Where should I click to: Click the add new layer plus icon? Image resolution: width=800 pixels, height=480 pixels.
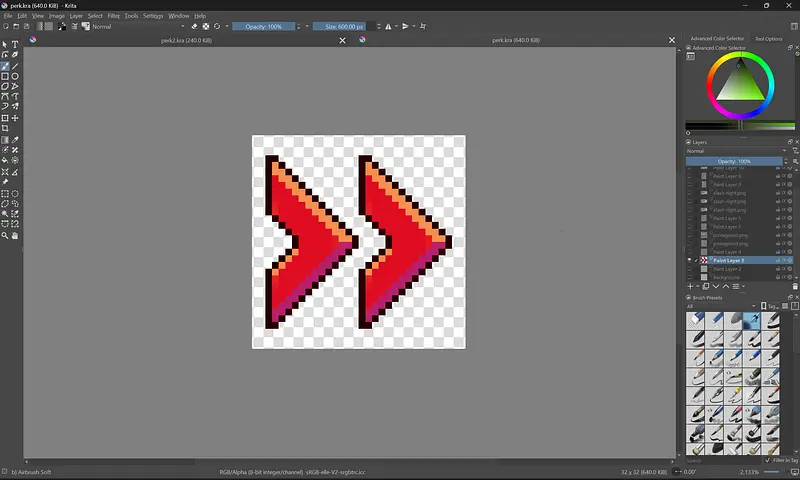[691, 286]
